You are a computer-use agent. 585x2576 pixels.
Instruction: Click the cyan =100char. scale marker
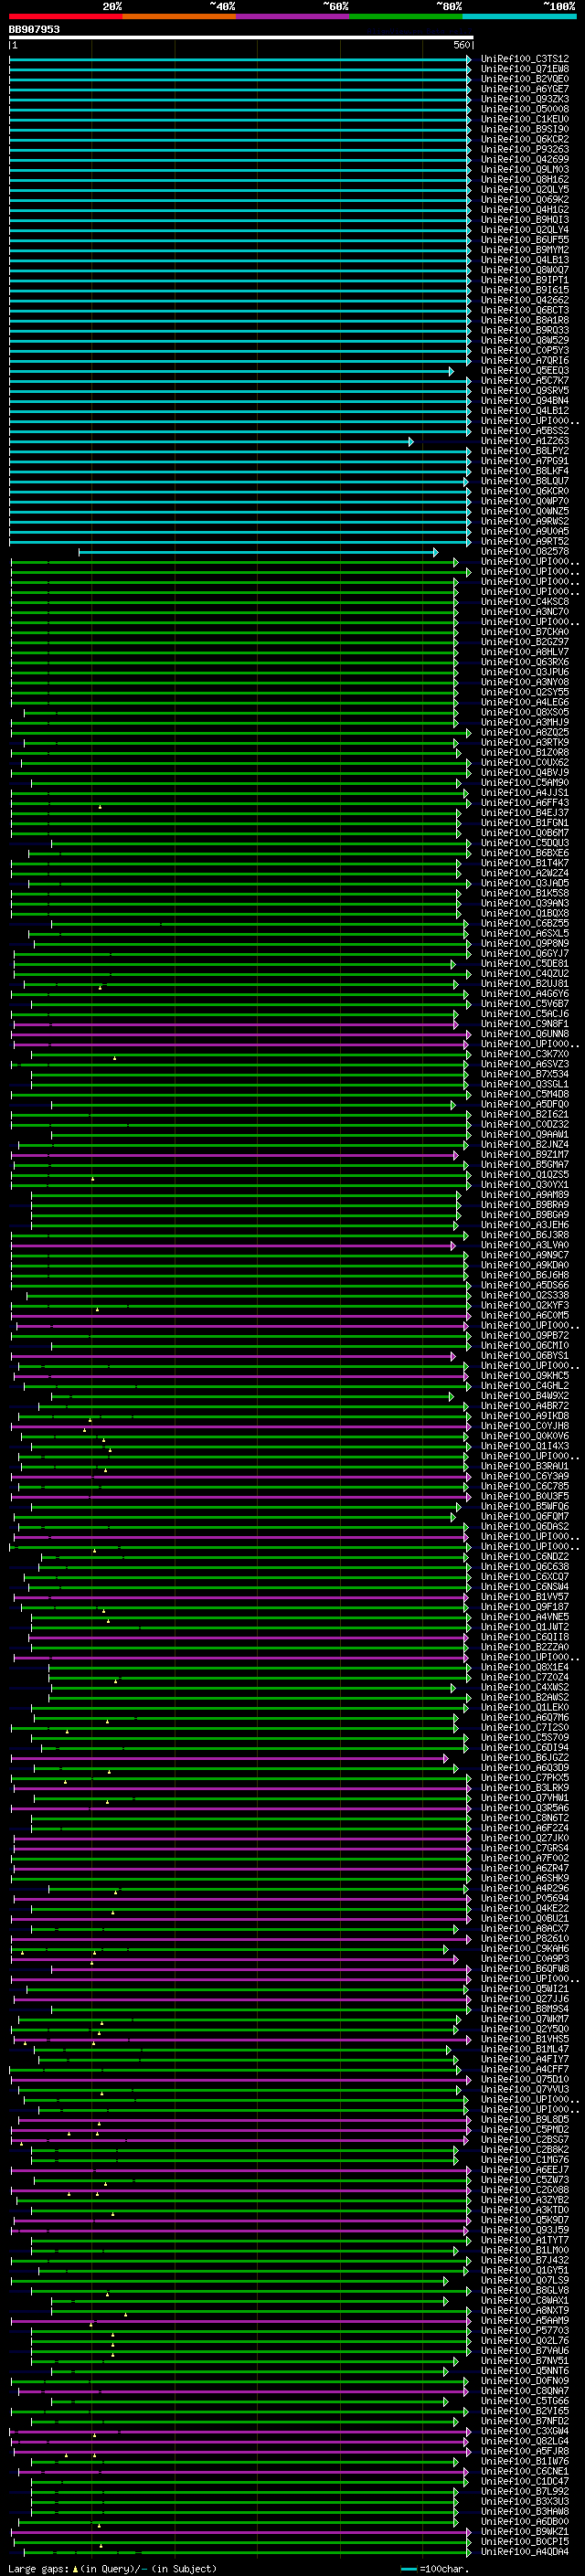click(x=408, y=2568)
